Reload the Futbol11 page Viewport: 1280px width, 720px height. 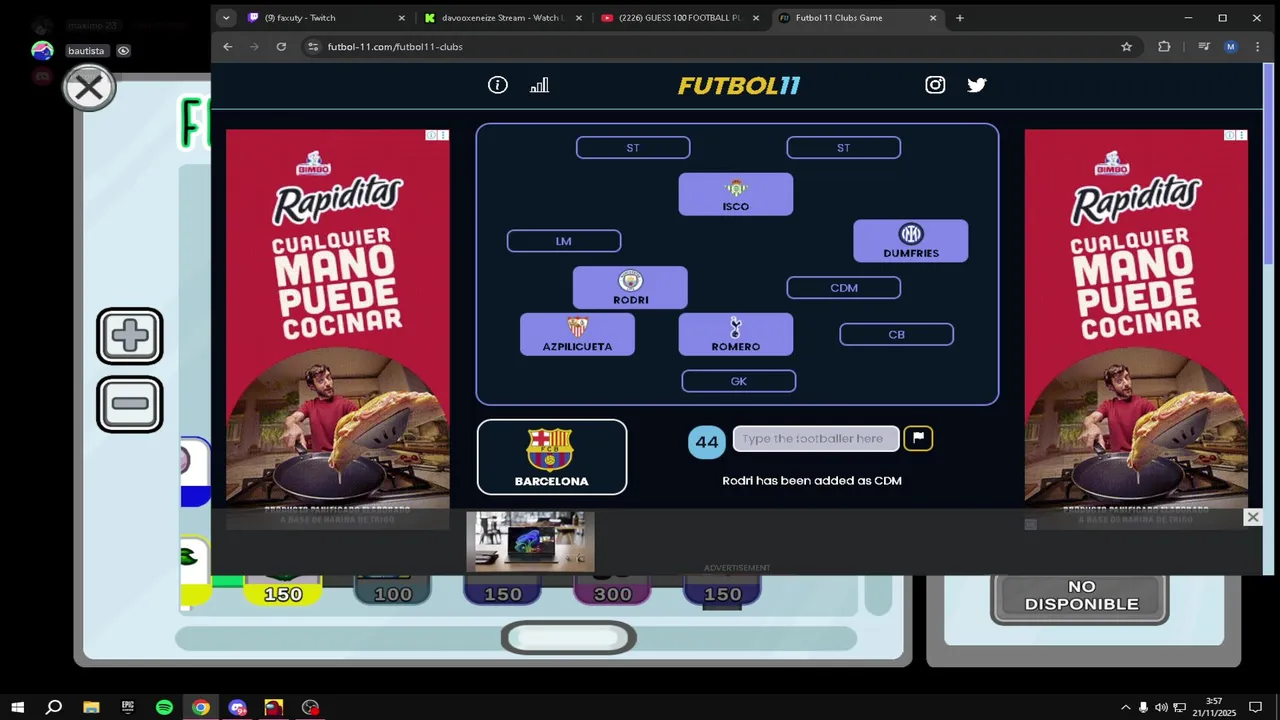point(281,47)
